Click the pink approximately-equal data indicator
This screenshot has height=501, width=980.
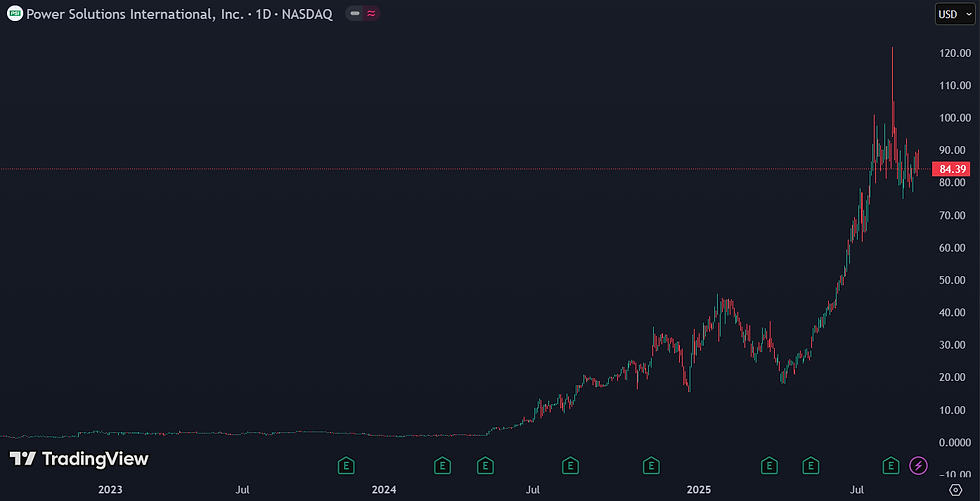(371, 14)
